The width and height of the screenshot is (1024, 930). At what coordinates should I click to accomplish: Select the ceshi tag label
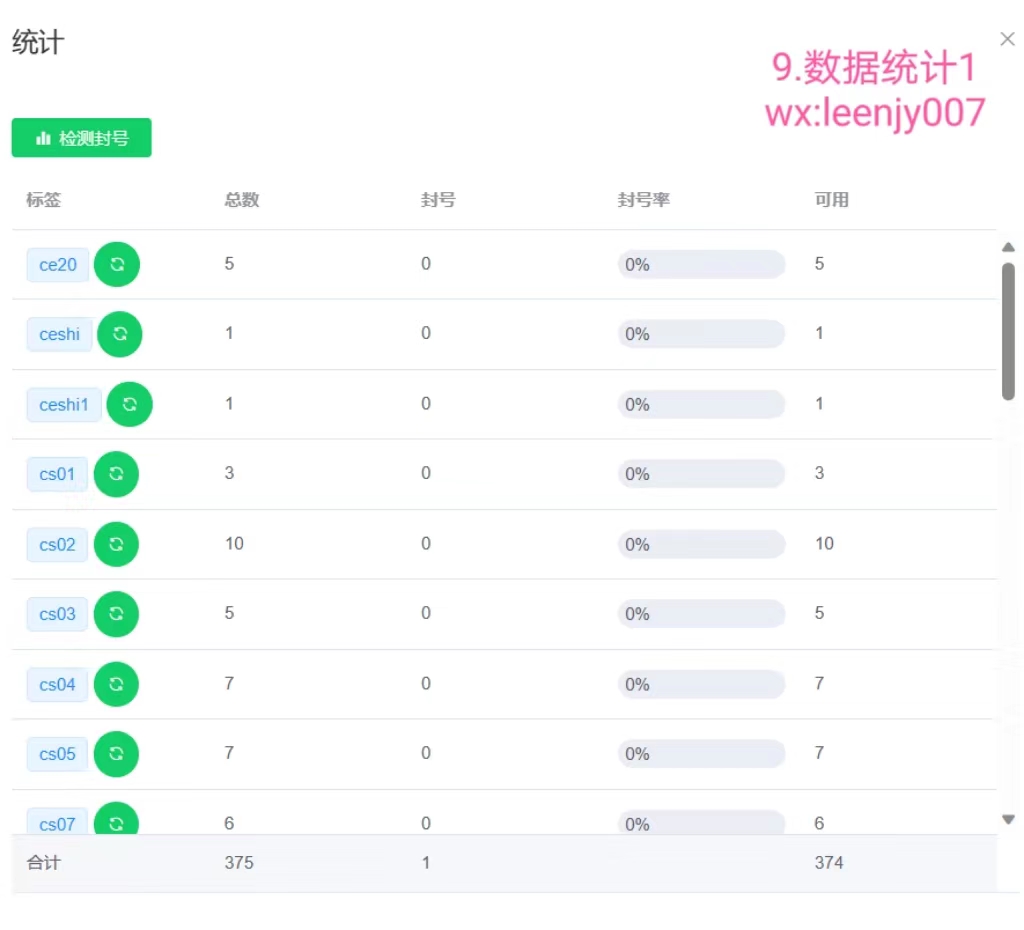click(59, 334)
